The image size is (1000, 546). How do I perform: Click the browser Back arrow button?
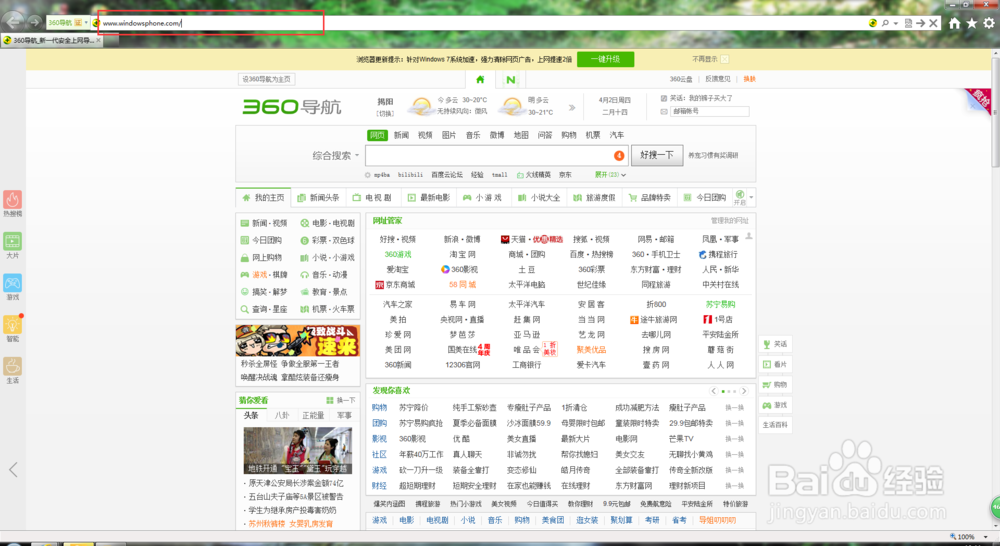pyautogui.click(x=13, y=22)
